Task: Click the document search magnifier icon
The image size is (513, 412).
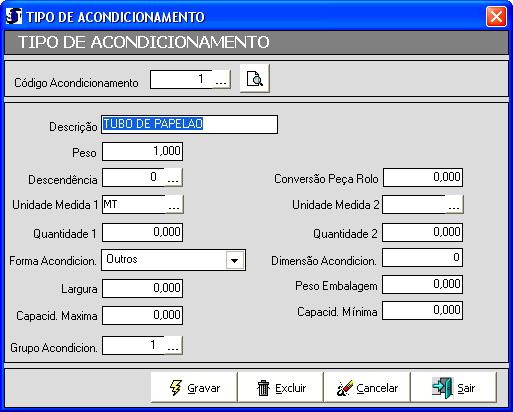Action: tap(255, 79)
